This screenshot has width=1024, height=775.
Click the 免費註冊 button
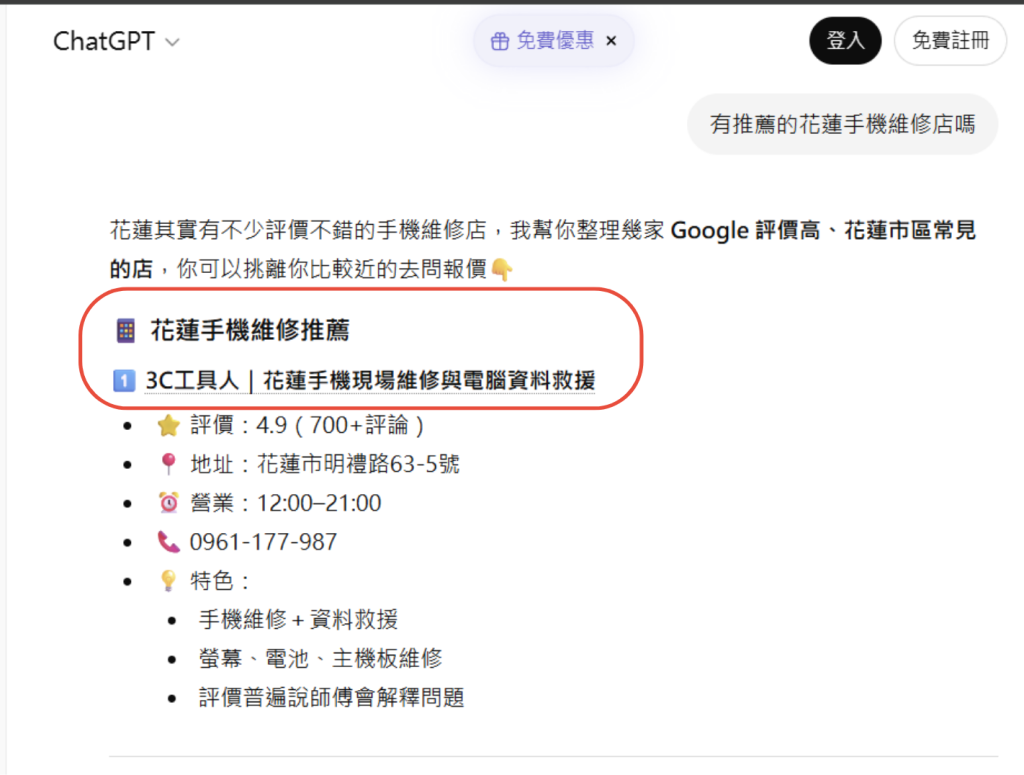tap(950, 40)
